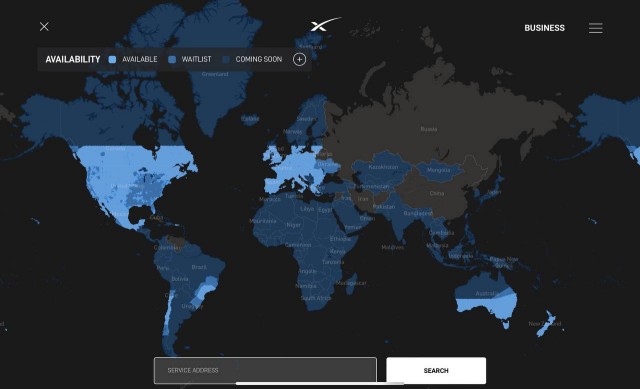The image size is (640, 389).
Task: Select Kenya on the map
Action: (x=337, y=251)
